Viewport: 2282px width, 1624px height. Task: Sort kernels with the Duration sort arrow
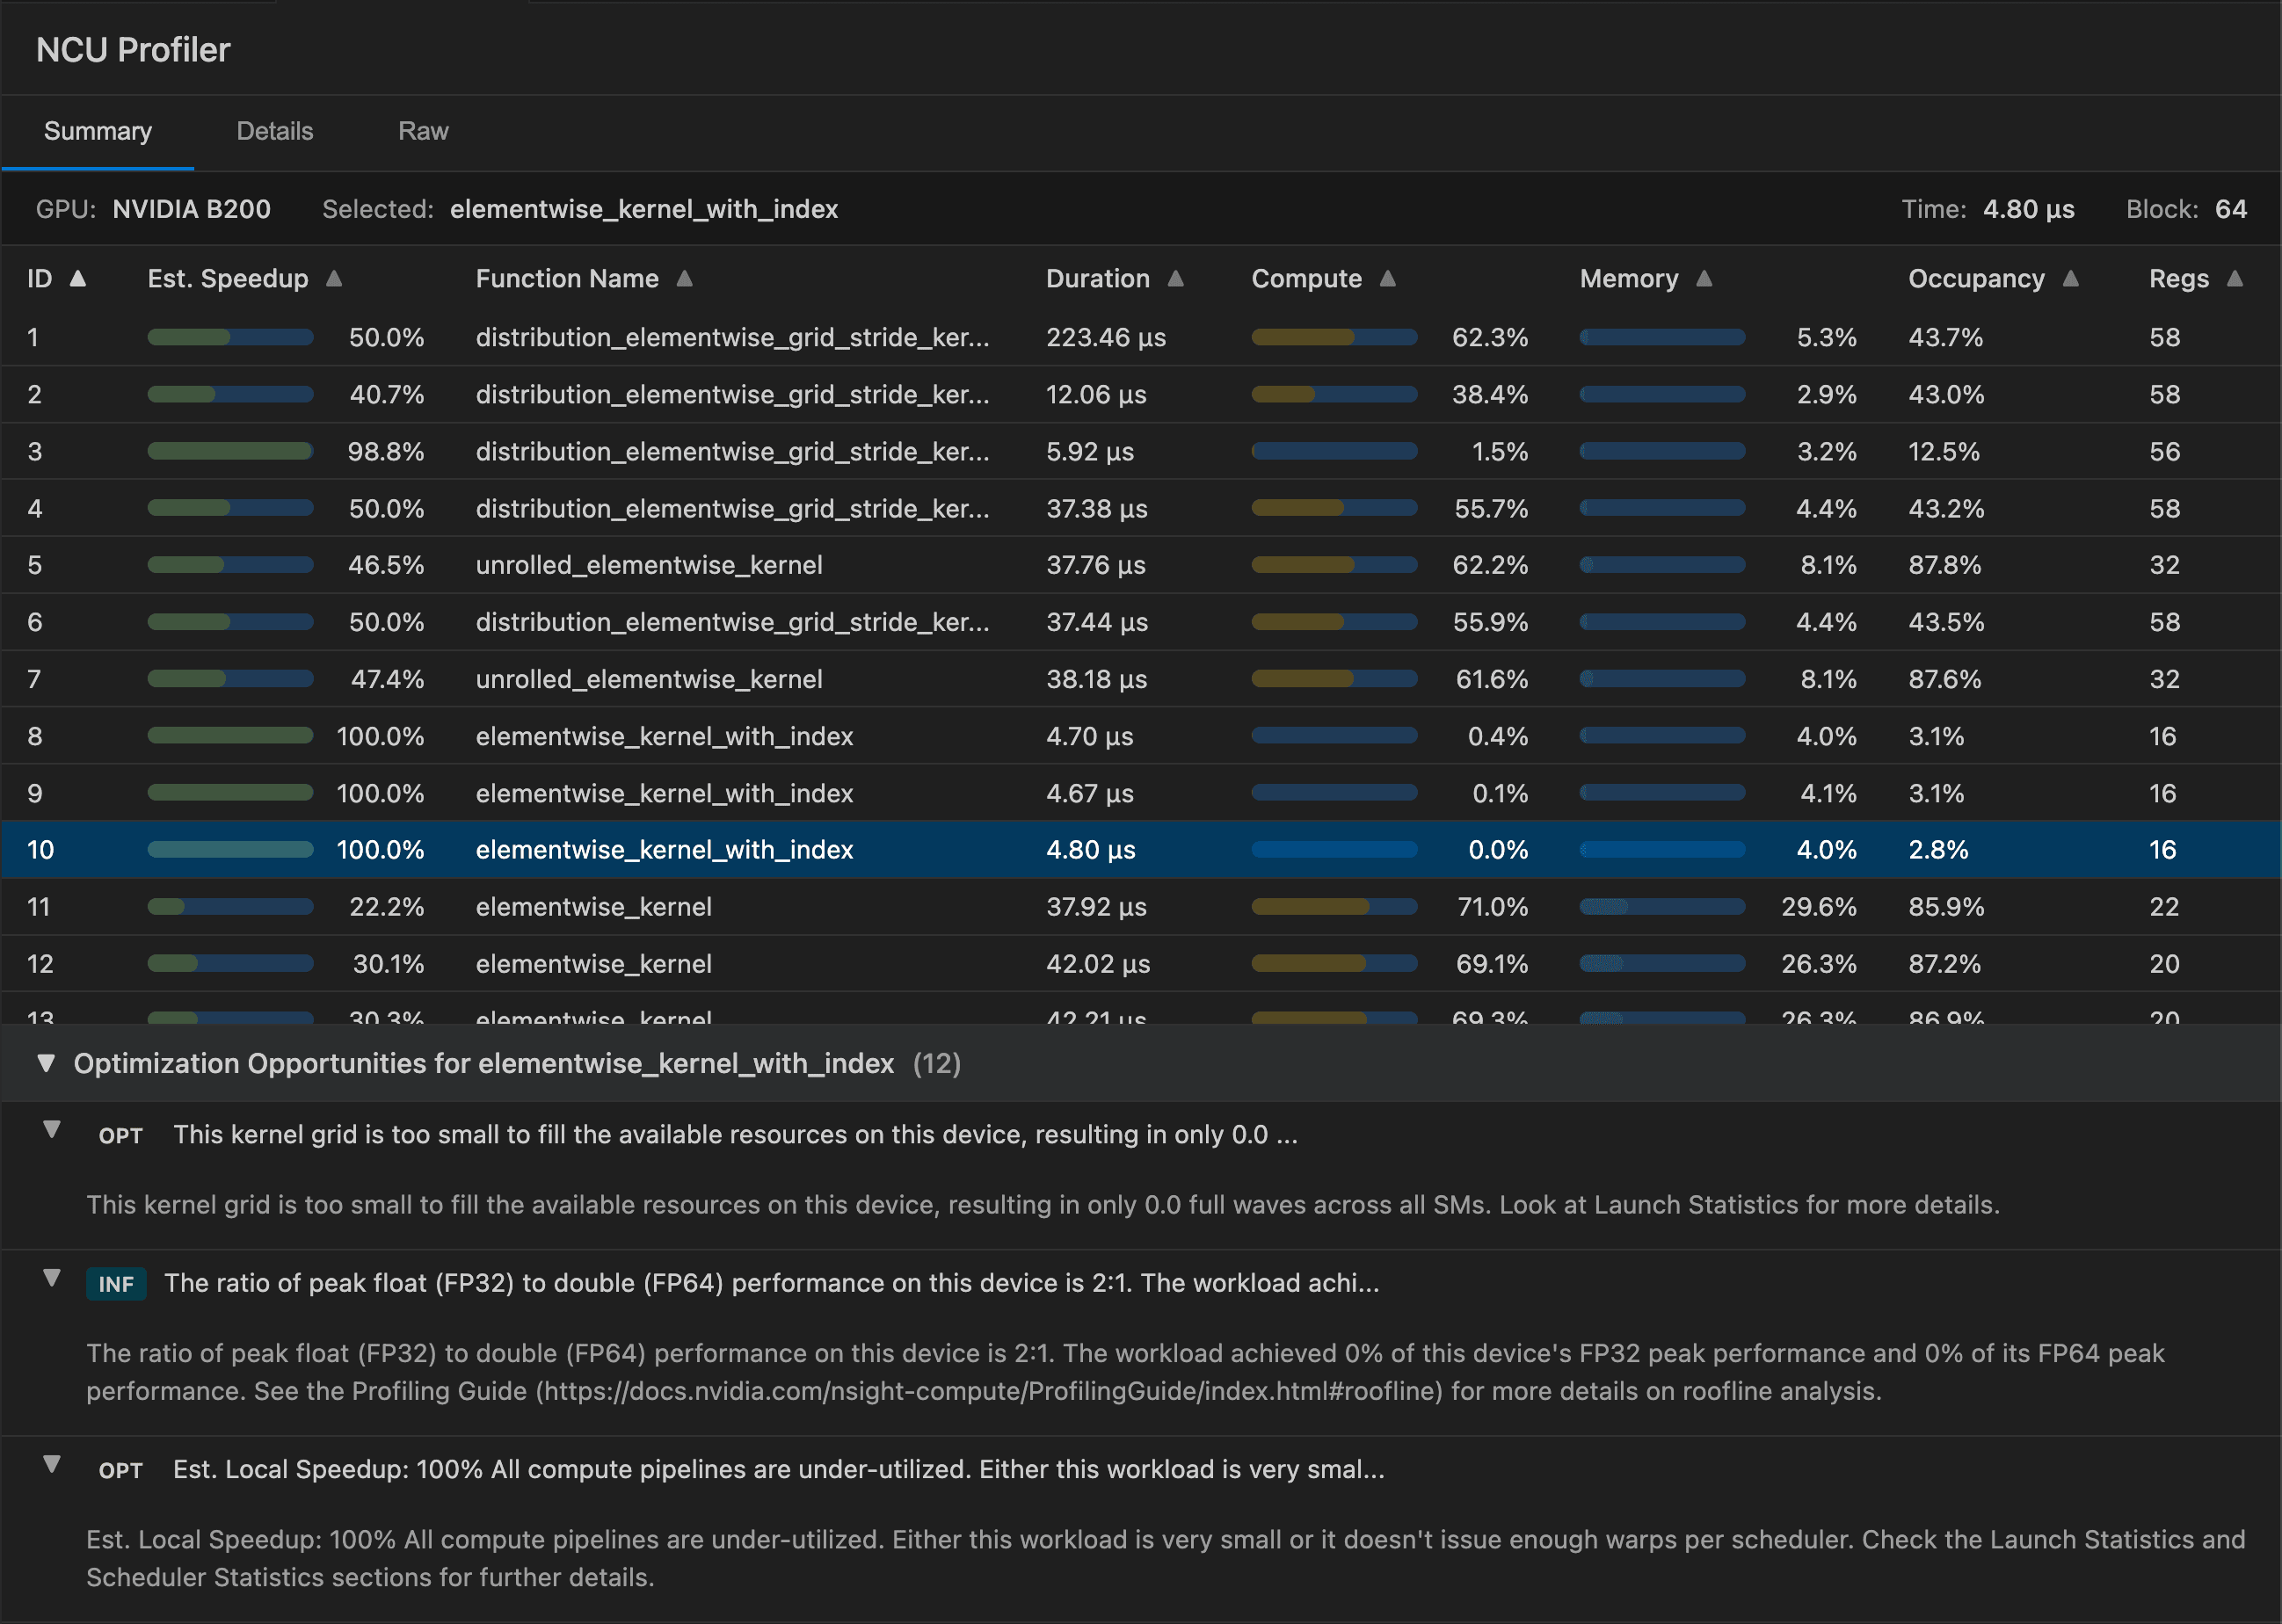pos(1176,279)
